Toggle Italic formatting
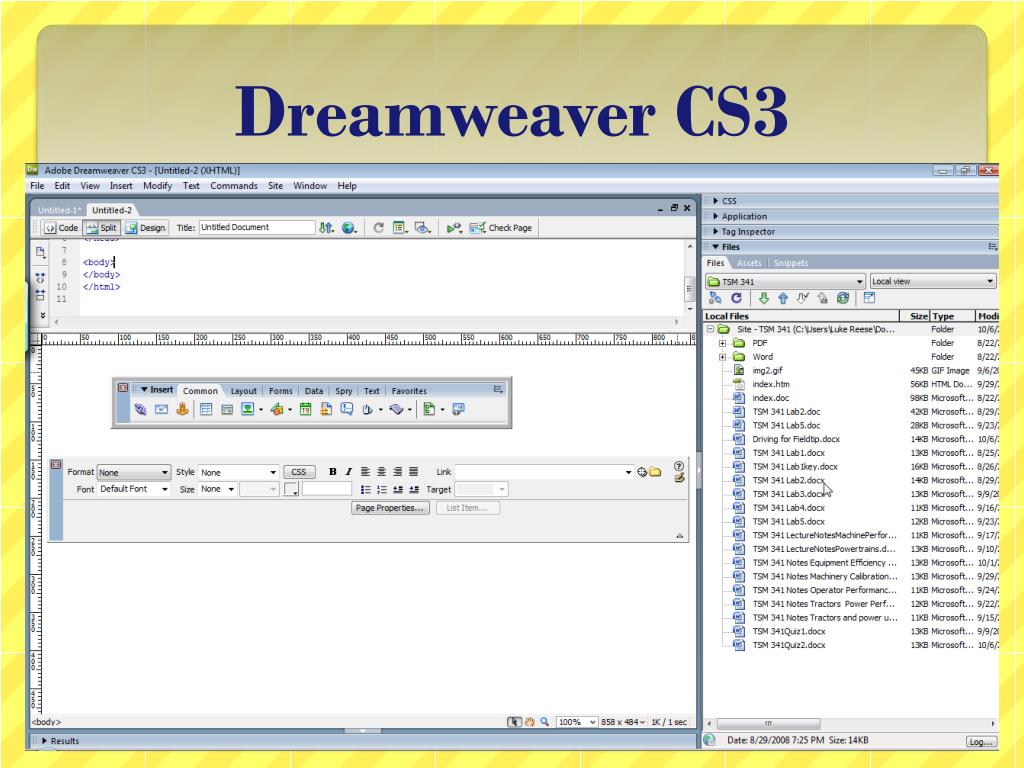The height and width of the screenshot is (768, 1024). point(348,472)
